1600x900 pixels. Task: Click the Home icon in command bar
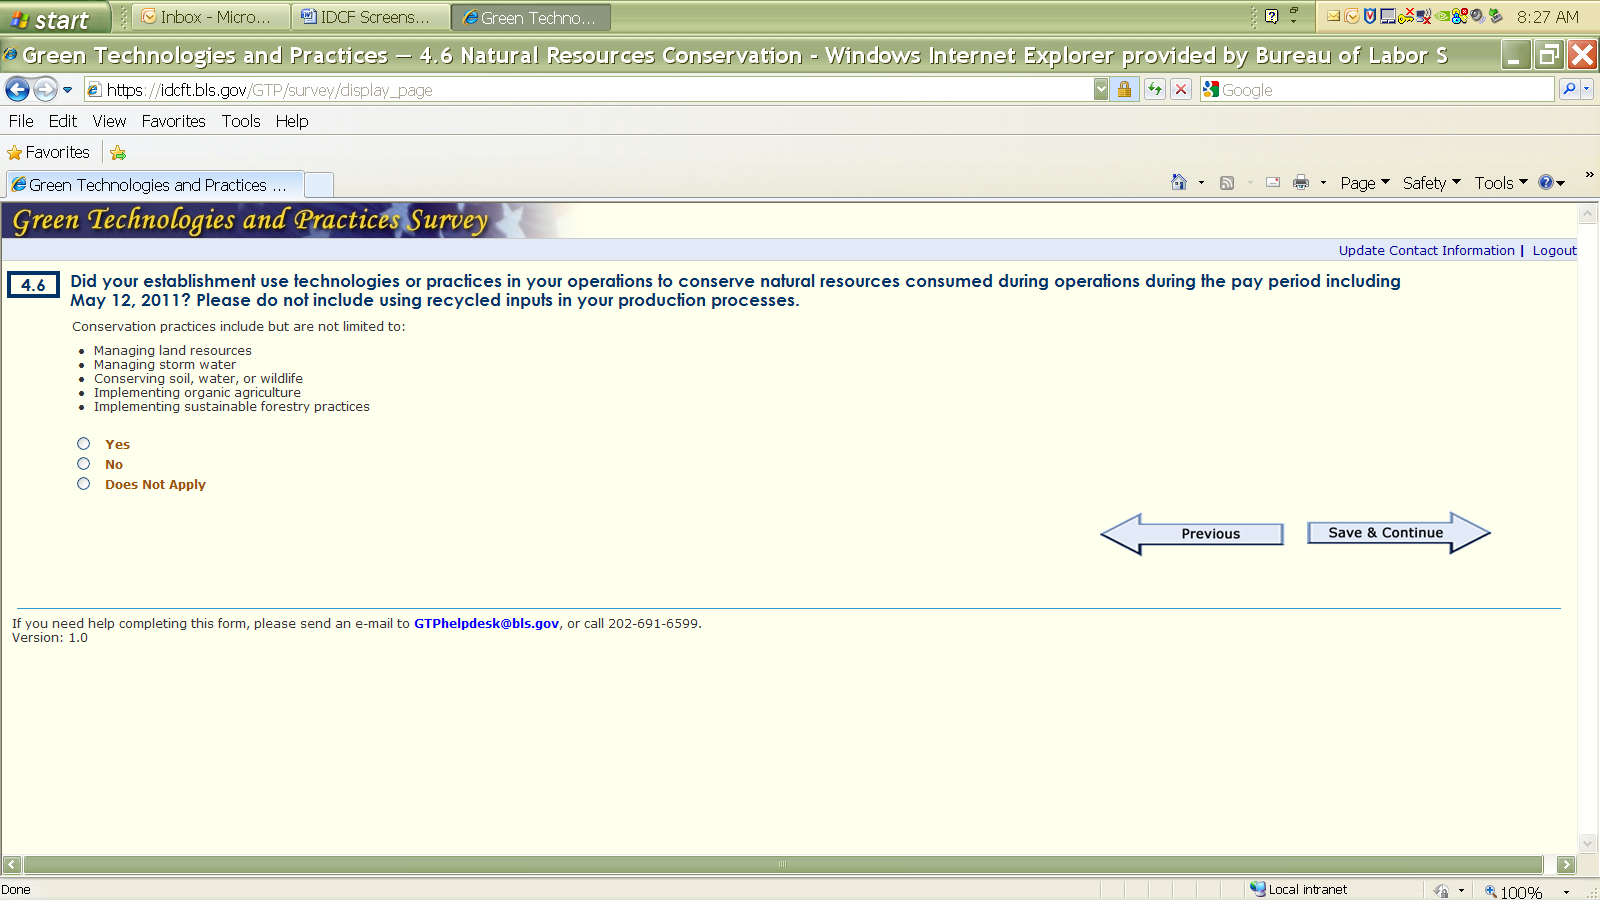click(1179, 183)
